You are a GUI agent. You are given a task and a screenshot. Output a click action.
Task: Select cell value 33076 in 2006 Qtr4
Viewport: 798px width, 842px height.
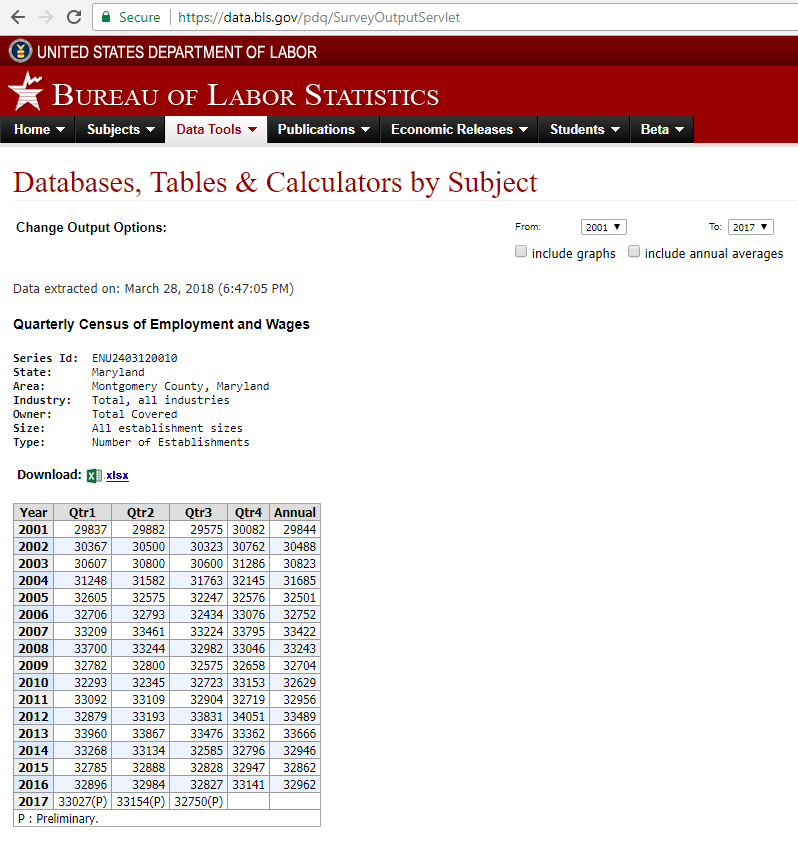coord(248,615)
